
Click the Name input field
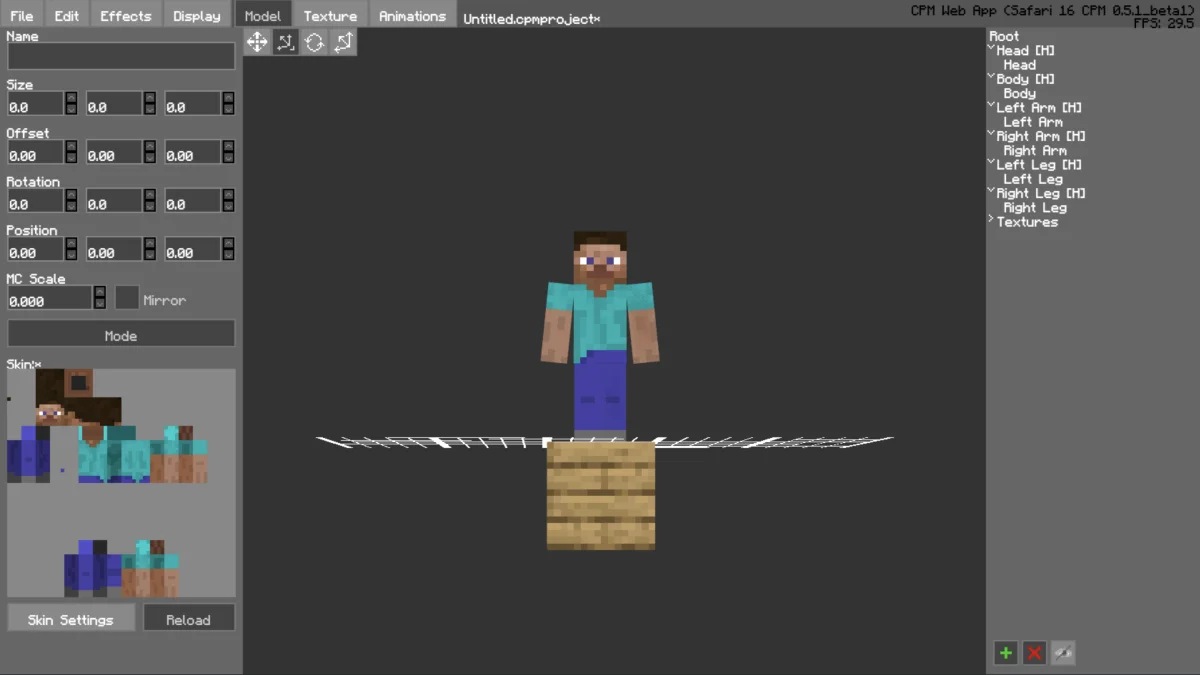(121, 56)
